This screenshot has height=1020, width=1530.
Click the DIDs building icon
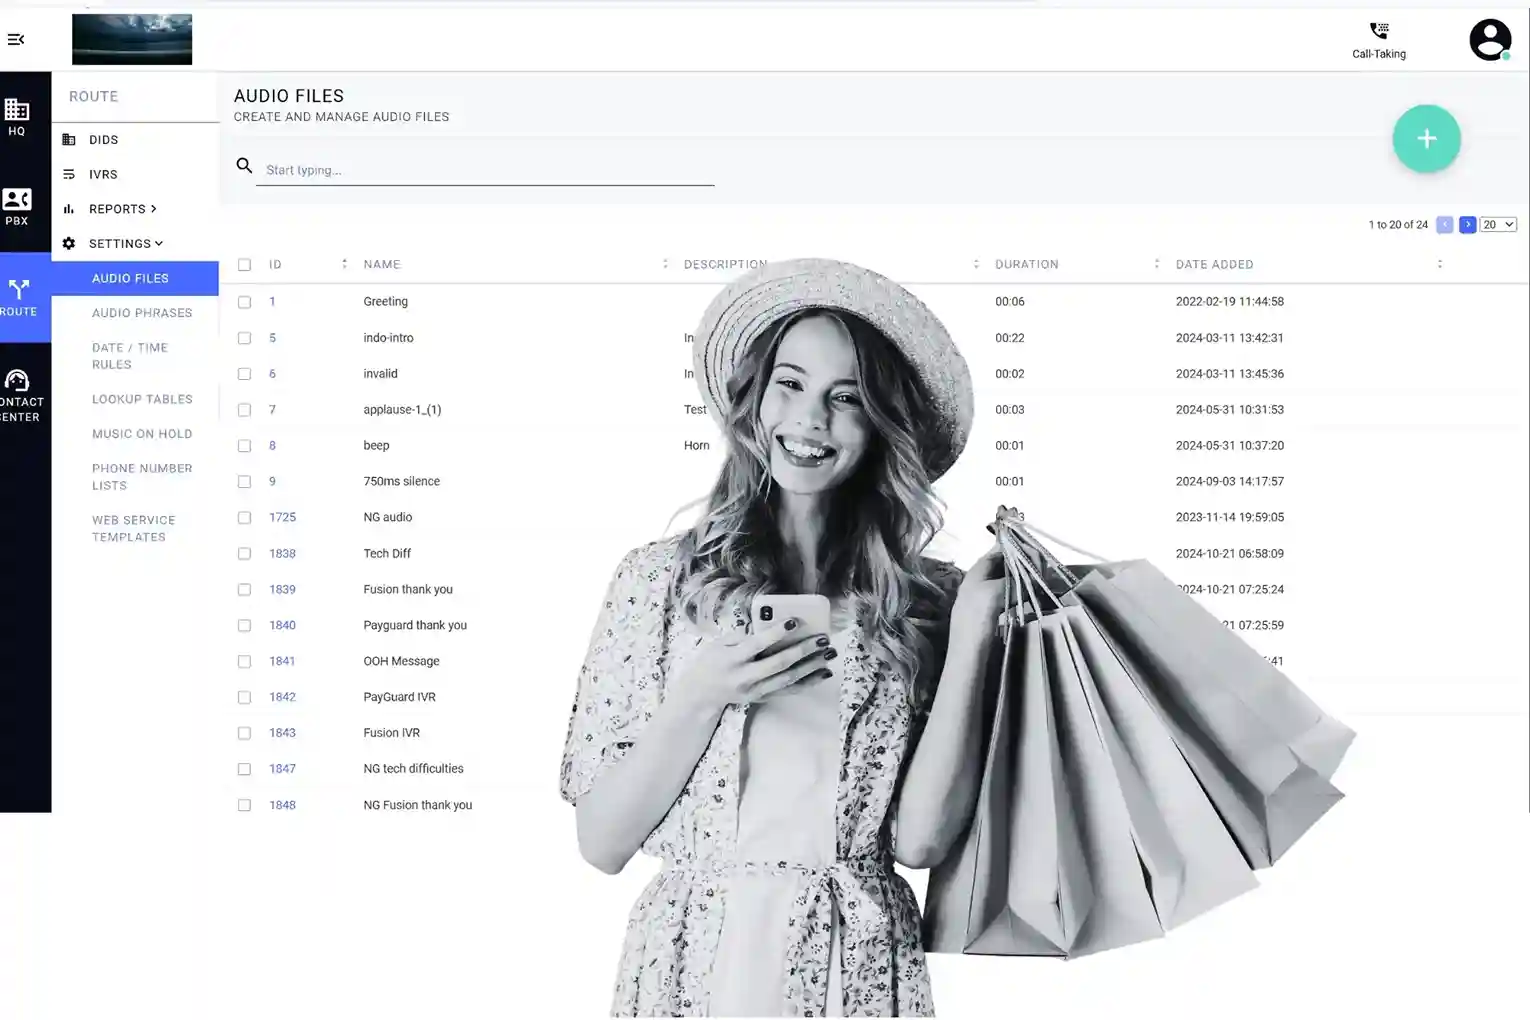69,139
